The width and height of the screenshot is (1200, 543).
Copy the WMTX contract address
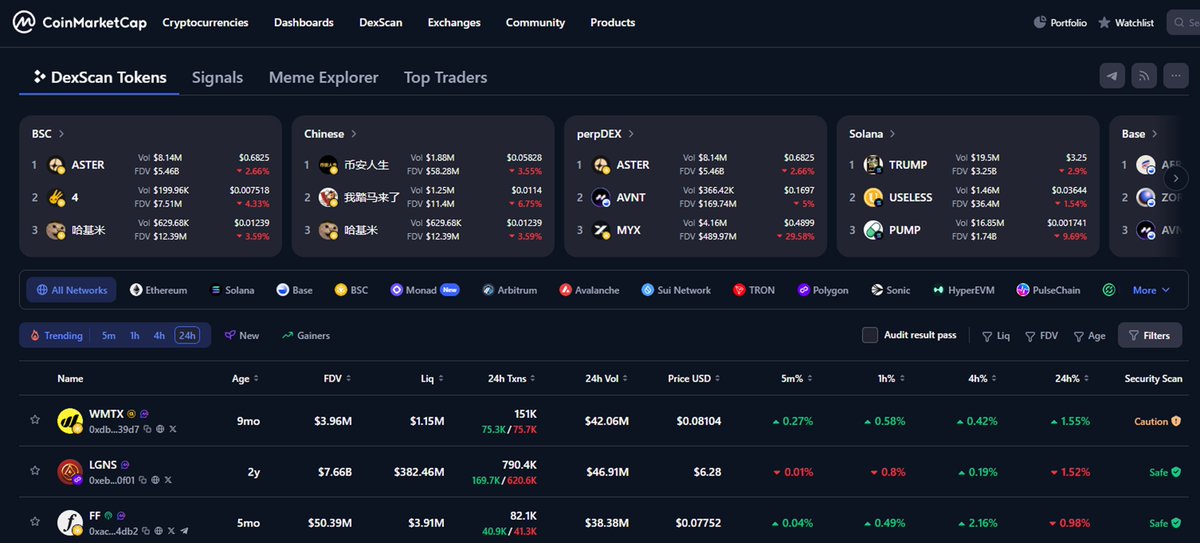[146, 429]
